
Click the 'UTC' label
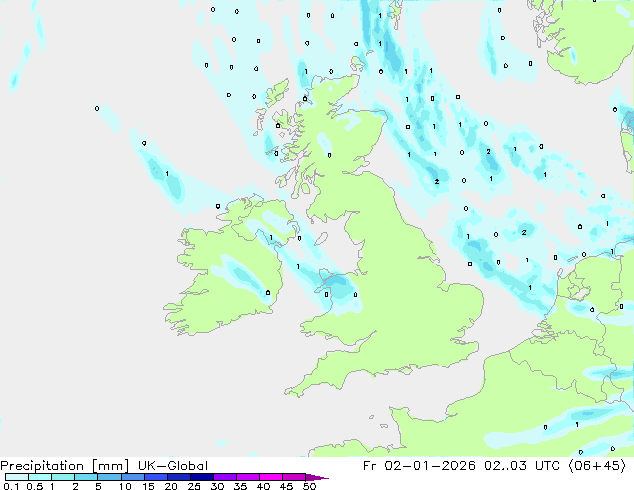pyautogui.click(x=547, y=466)
